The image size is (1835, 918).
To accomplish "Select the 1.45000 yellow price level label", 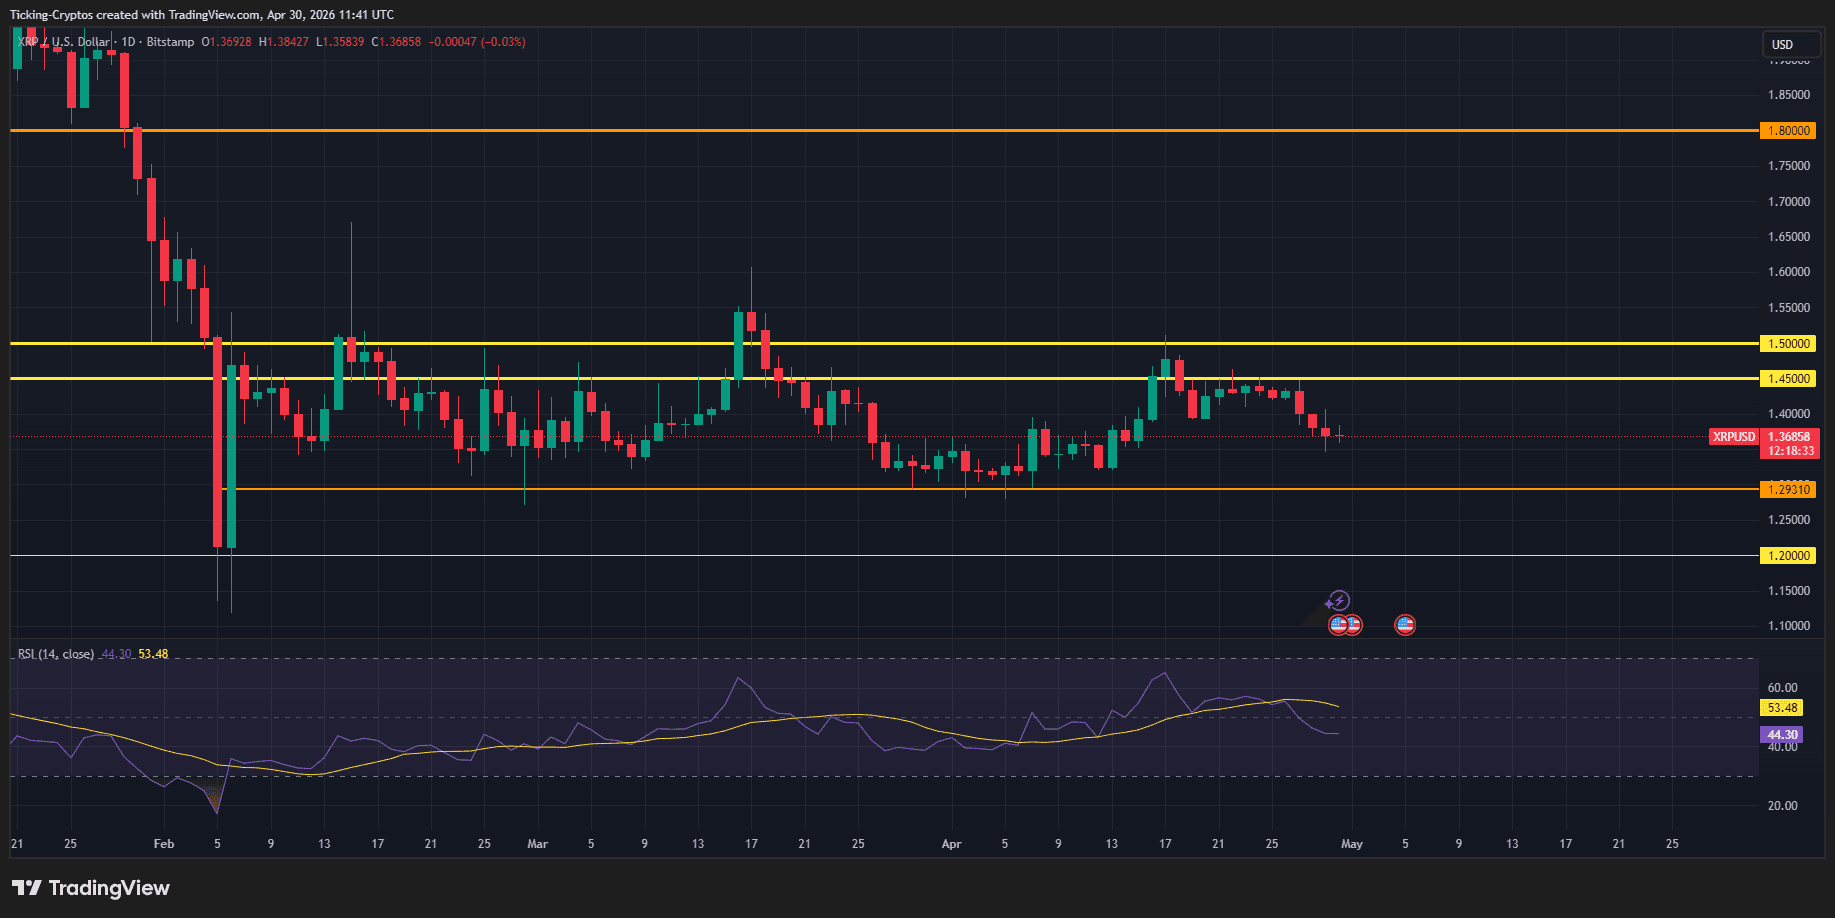I will (x=1787, y=379).
